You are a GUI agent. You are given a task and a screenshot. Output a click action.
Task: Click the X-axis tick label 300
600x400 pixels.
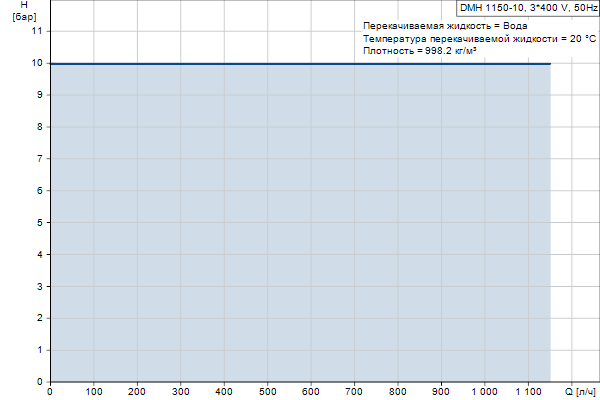click(x=181, y=391)
